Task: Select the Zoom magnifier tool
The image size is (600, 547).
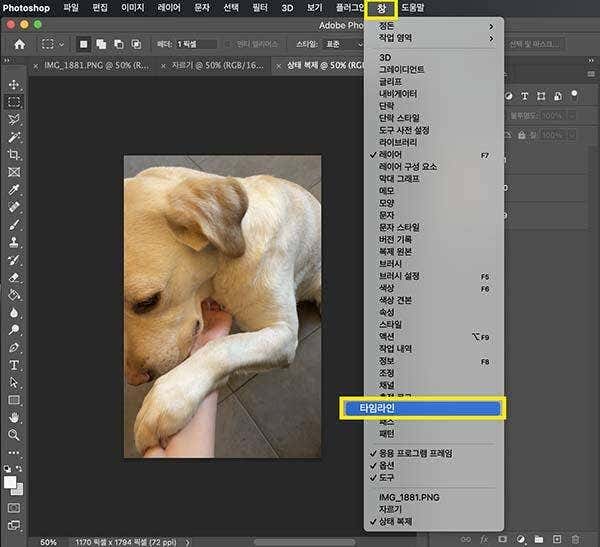Action: 14,435
